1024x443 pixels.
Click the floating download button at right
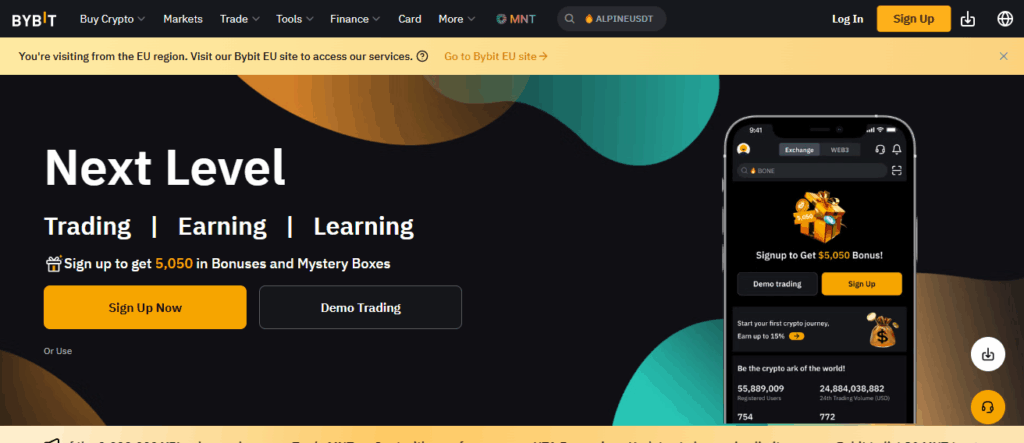(x=987, y=354)
